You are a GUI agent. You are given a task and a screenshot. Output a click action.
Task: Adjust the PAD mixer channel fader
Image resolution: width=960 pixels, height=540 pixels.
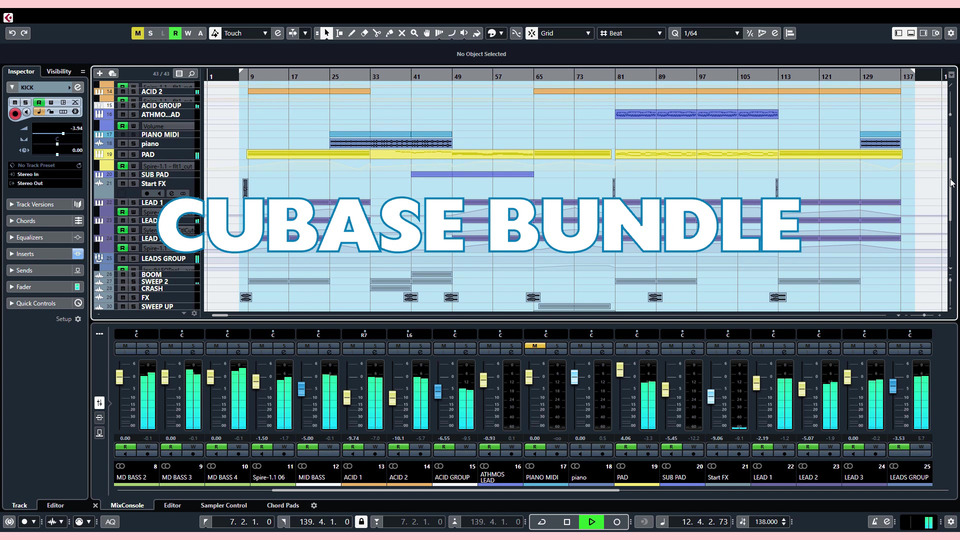coord(620,370)
